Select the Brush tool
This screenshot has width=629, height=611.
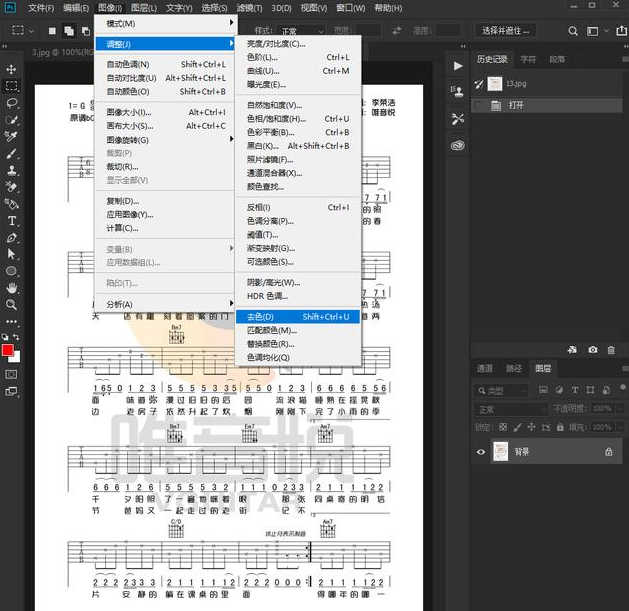click(11, 153)
